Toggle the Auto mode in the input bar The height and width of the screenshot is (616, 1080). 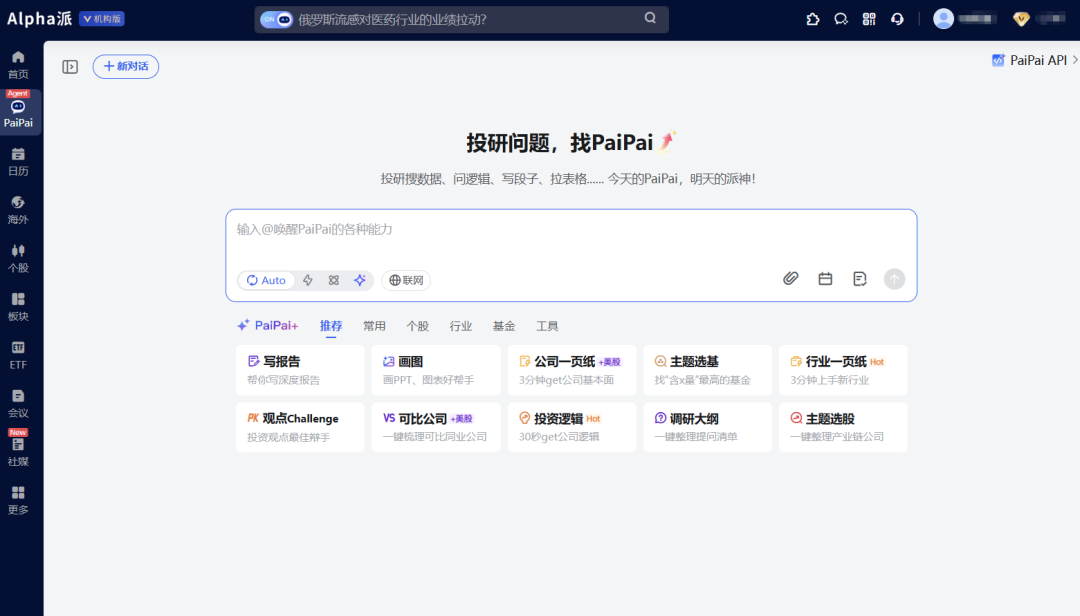pyautogui.click(x=266, y=280)
